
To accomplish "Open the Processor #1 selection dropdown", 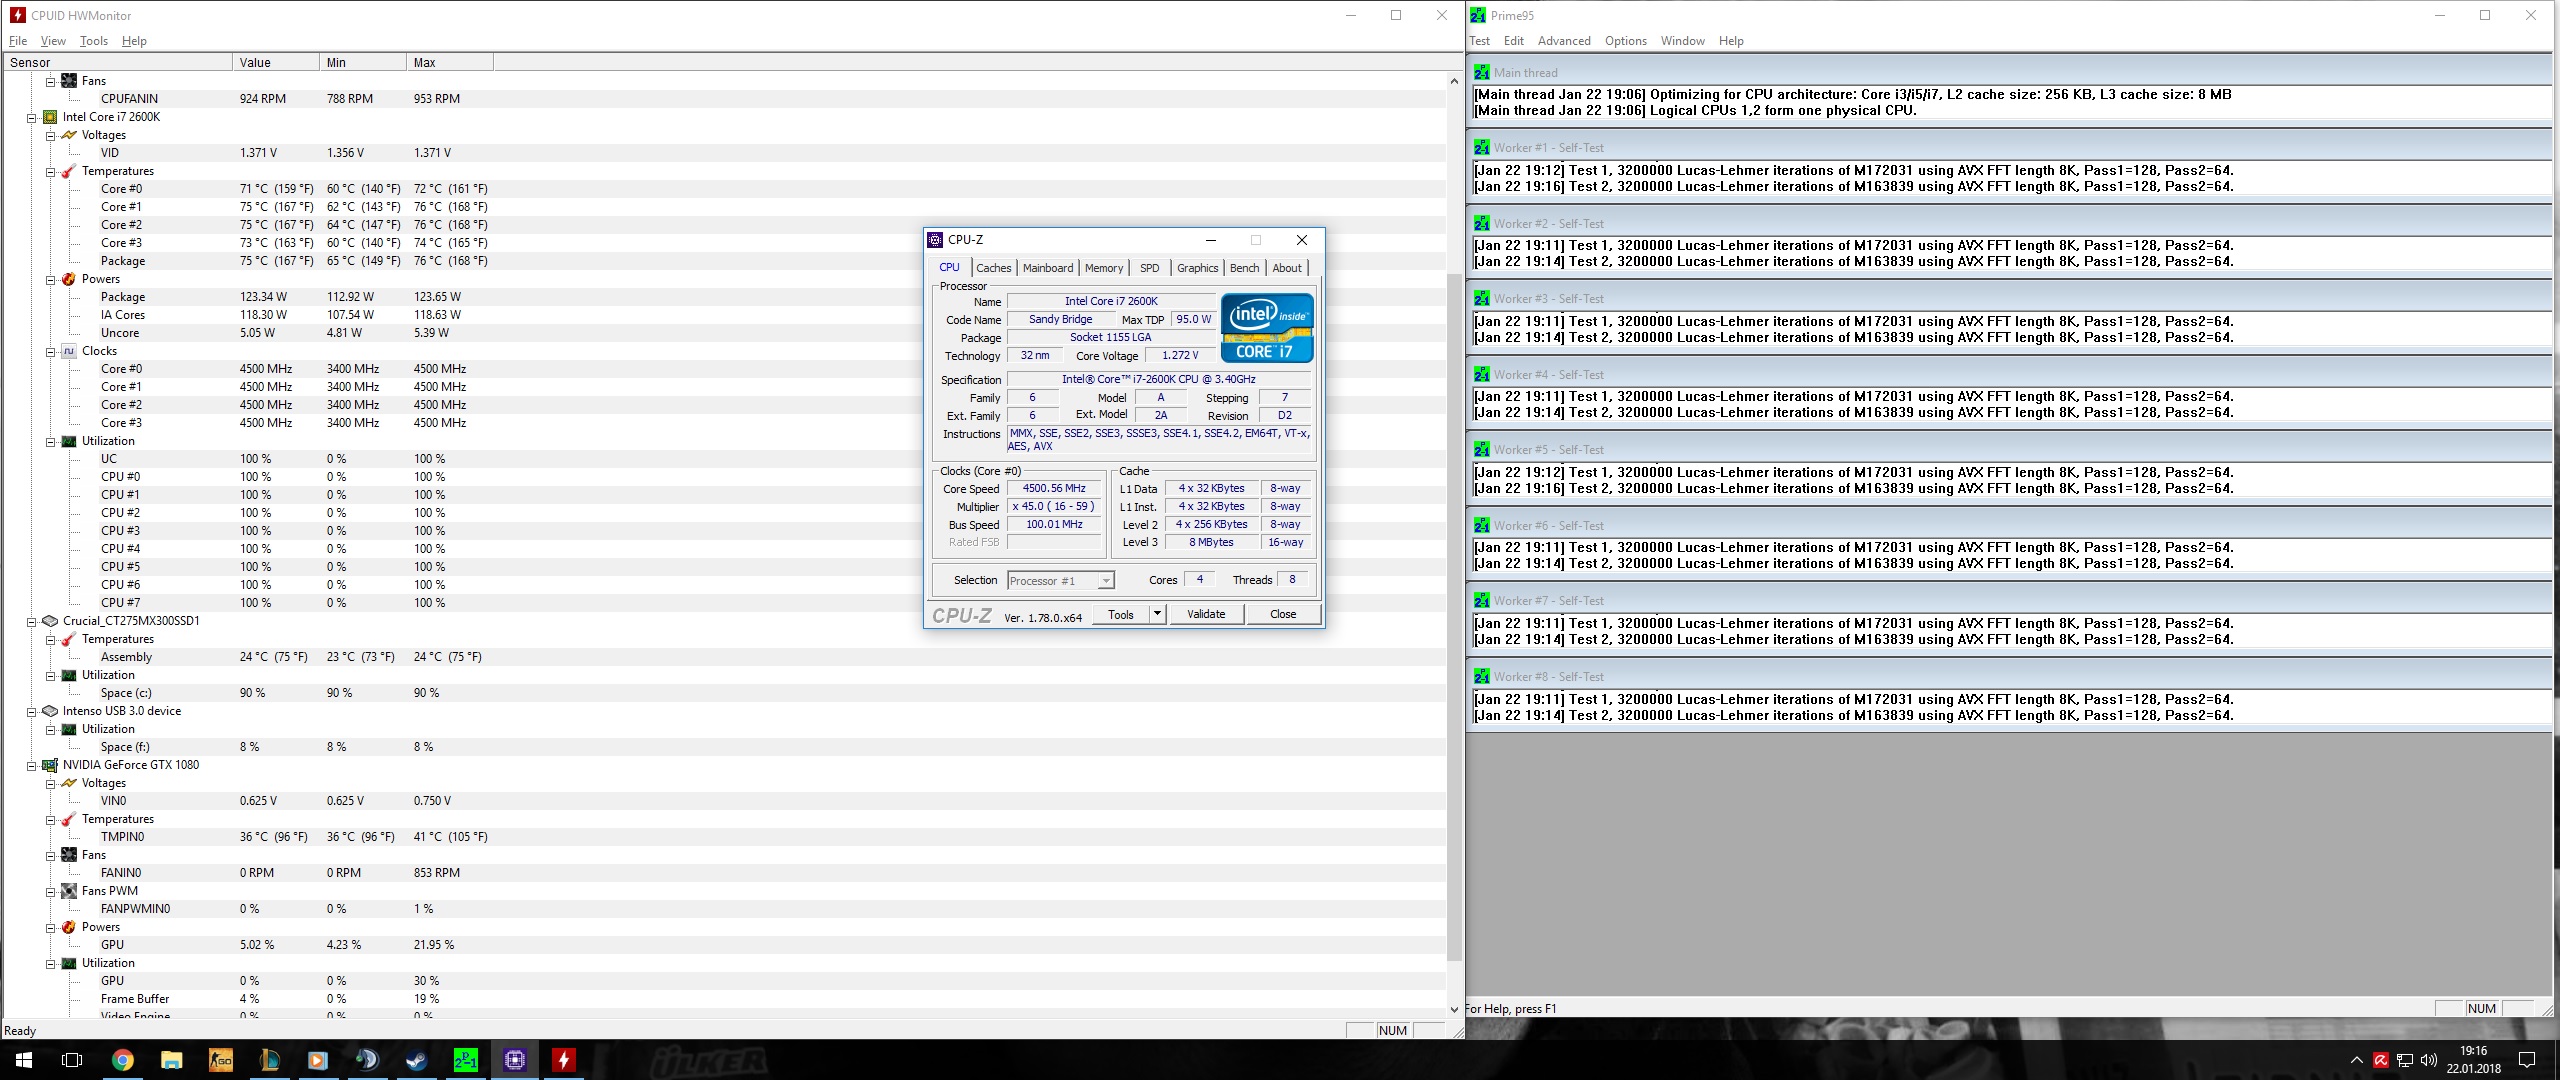I will click(x=1105, y=581).
